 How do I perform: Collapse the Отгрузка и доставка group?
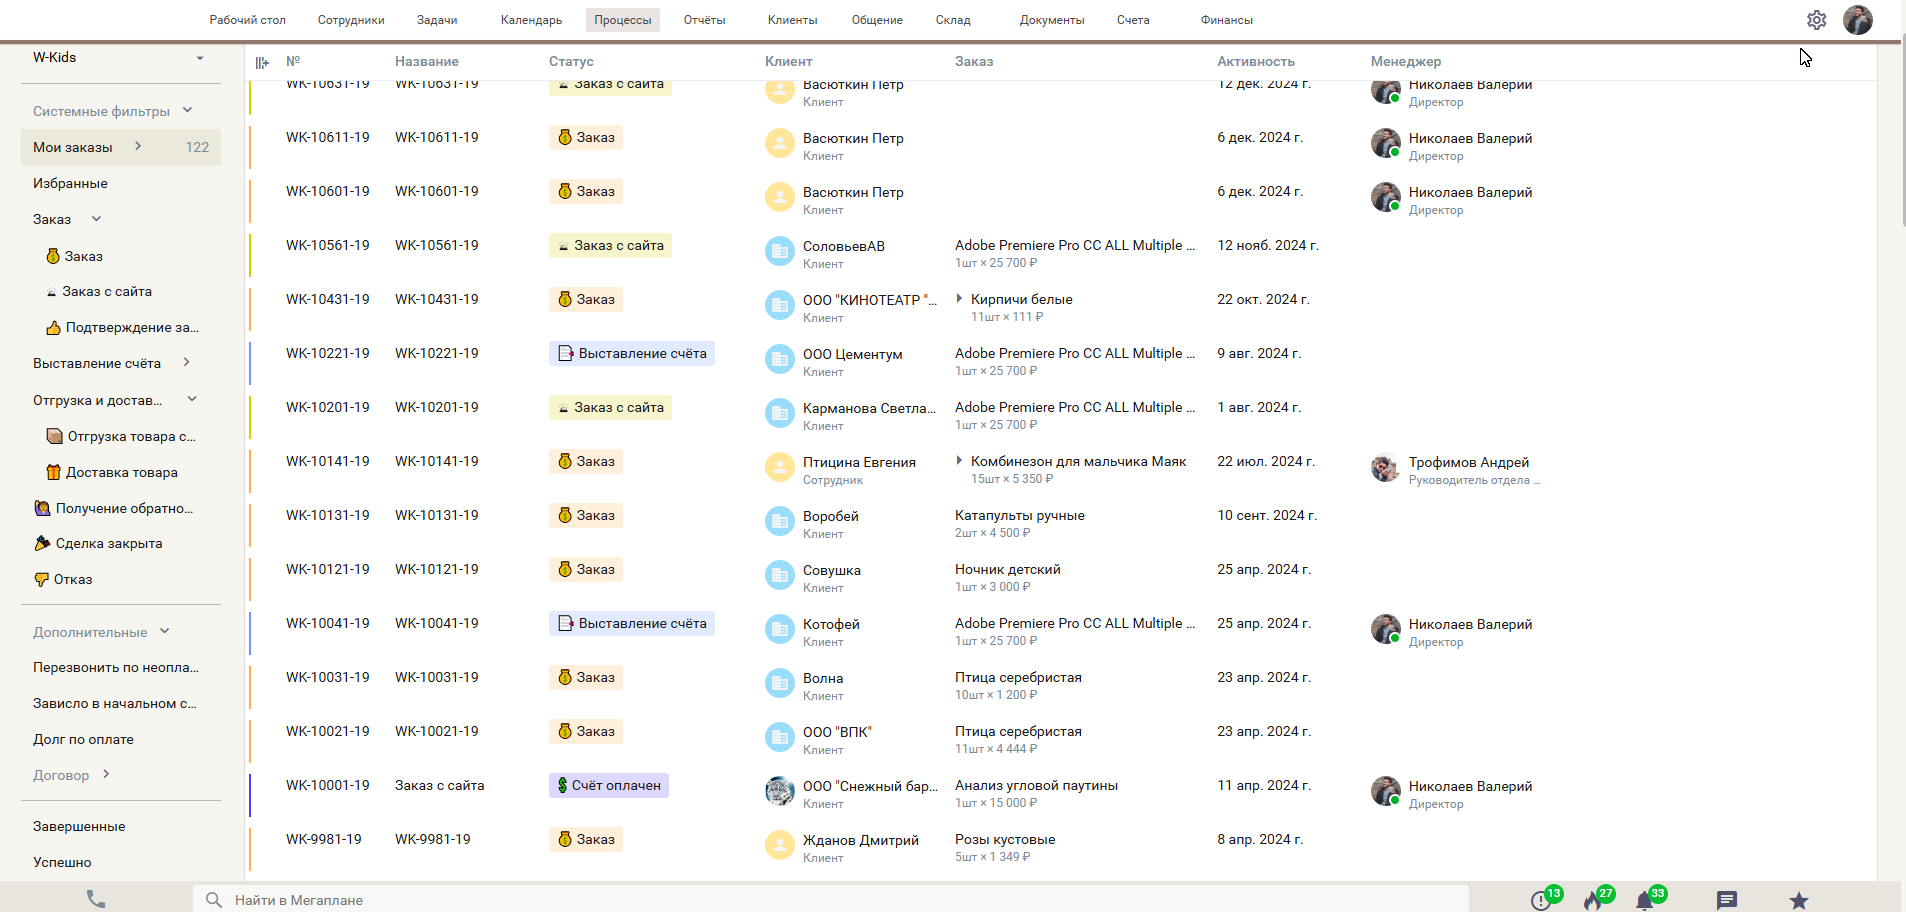[x=192, y=400]
